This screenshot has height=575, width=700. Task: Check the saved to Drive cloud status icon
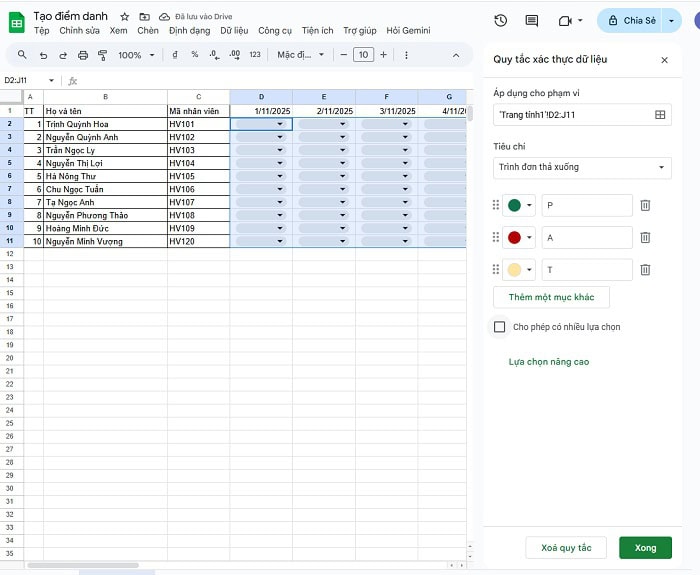pyautogui.click(x=164, y=17)
